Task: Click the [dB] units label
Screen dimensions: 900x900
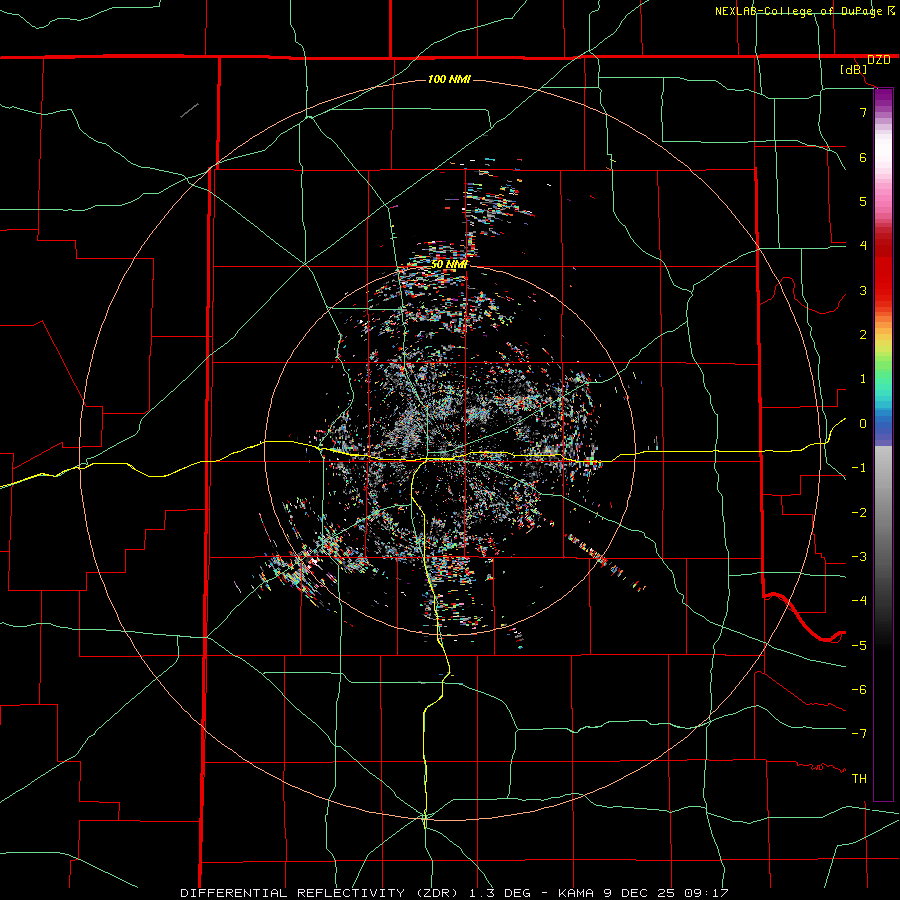Action: (854, 70)
